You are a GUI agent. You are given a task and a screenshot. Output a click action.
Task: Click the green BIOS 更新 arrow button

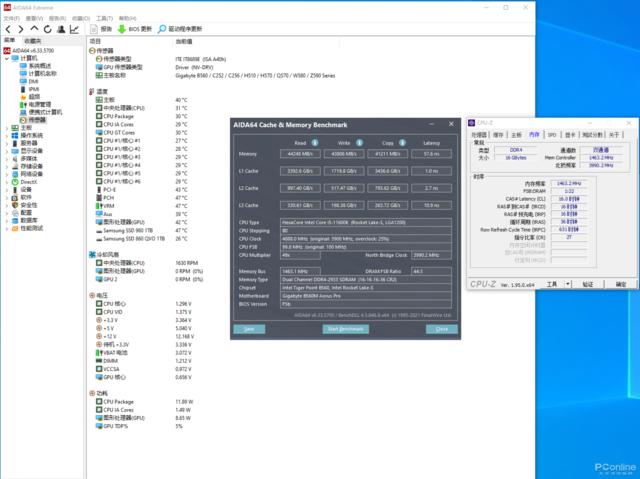pyautogui.click(x=135, y=29)
